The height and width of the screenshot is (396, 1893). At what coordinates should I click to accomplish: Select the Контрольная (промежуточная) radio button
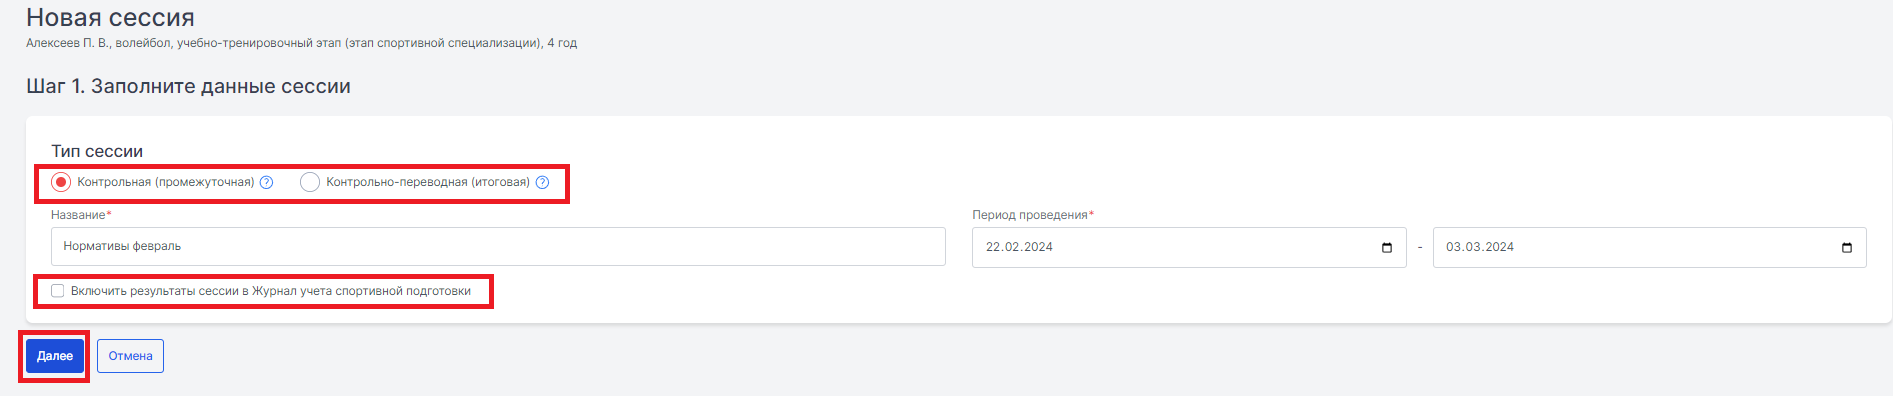click(x=61, y=182)
